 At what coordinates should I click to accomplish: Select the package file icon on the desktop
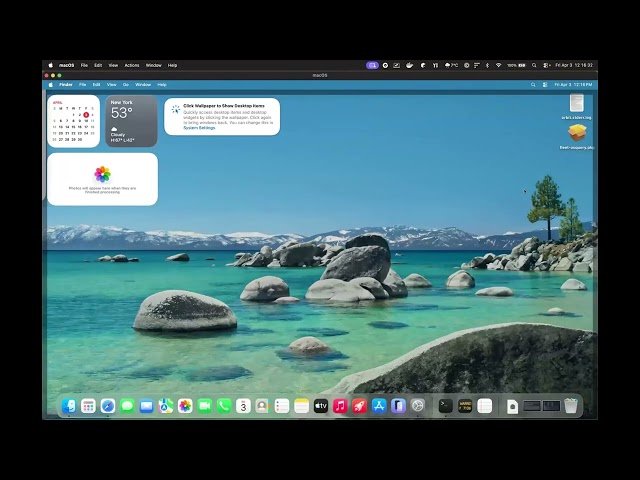click(x=577, y=133)
